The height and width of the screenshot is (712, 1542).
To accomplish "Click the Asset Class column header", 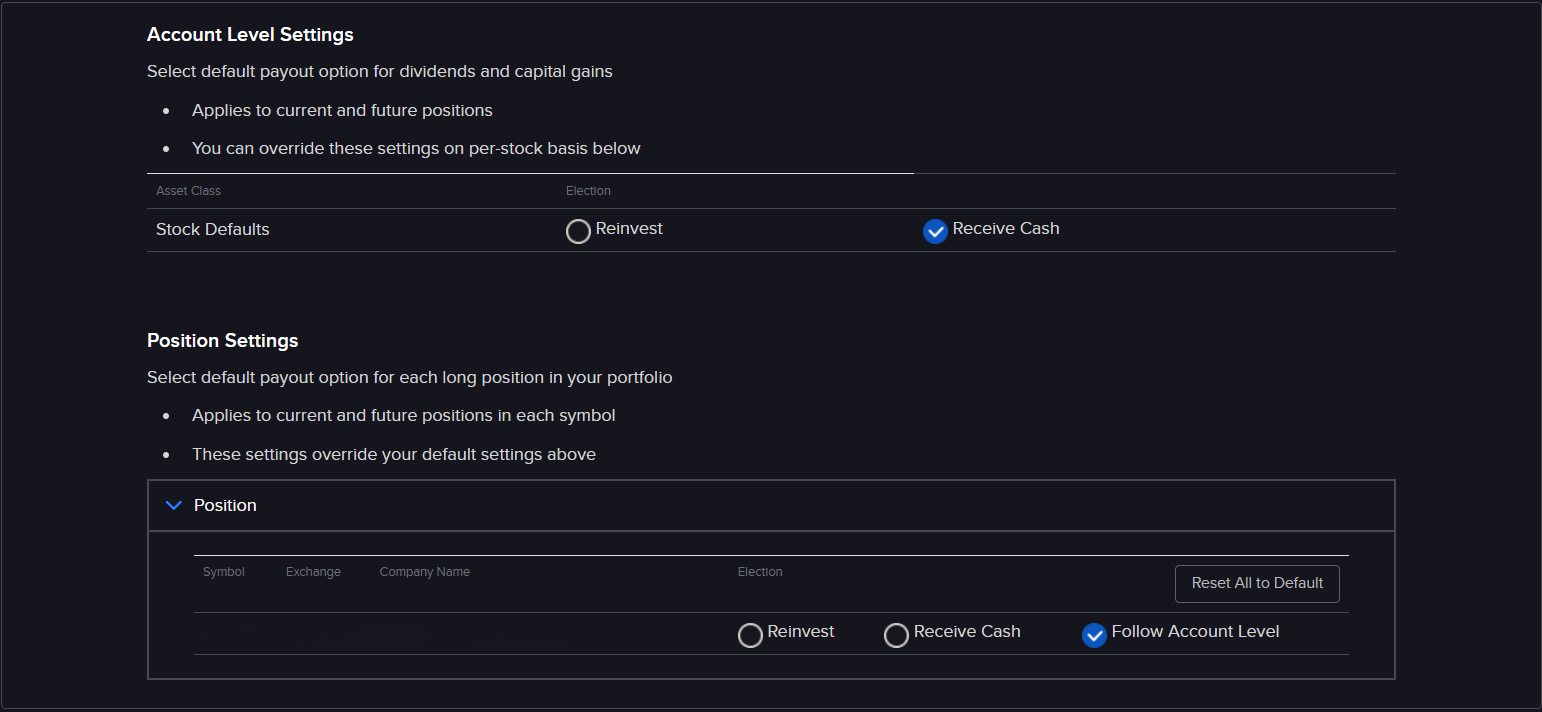I will coord(188,191).
